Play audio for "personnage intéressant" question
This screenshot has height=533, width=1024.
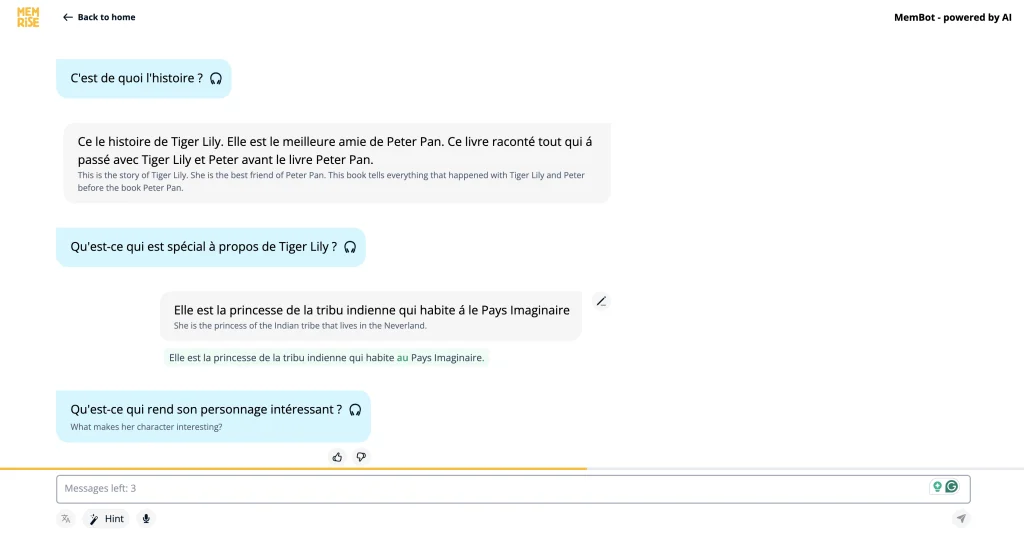(x=354, y=409)
